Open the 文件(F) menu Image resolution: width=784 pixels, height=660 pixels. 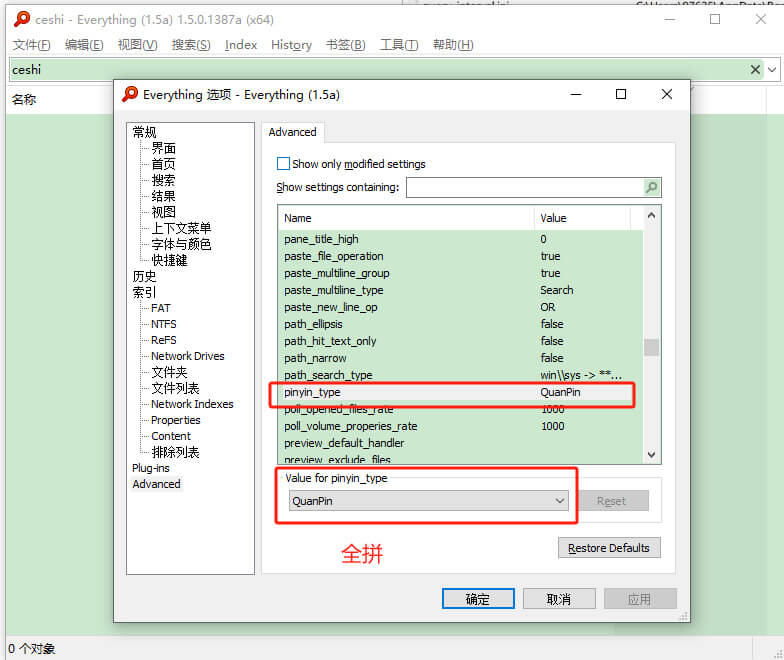(32, 44)
